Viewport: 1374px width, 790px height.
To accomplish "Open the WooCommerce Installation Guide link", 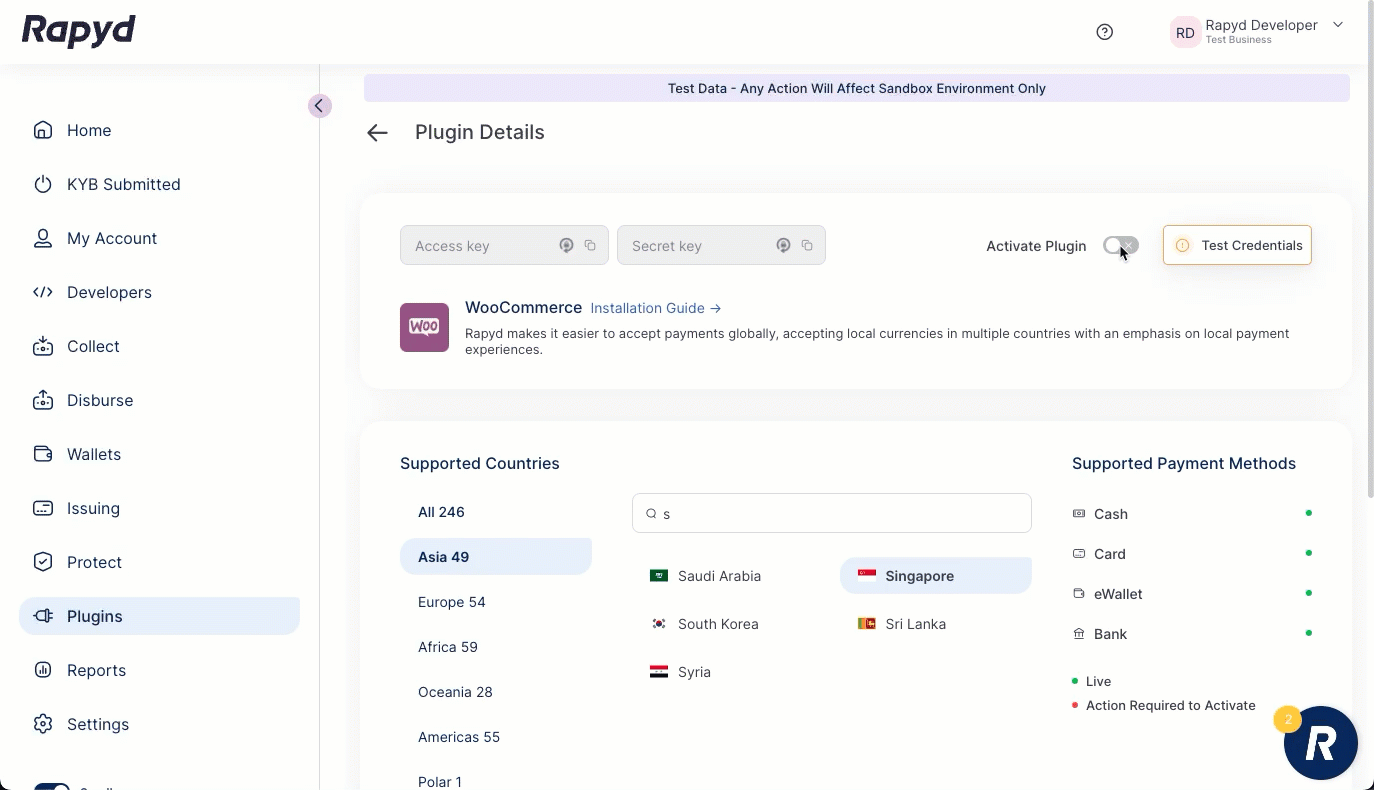I will pos(655,308).
